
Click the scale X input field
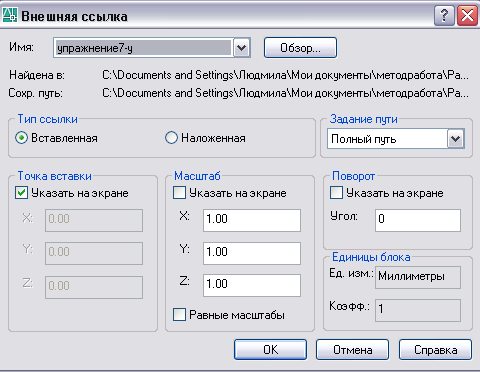[252, 220]
